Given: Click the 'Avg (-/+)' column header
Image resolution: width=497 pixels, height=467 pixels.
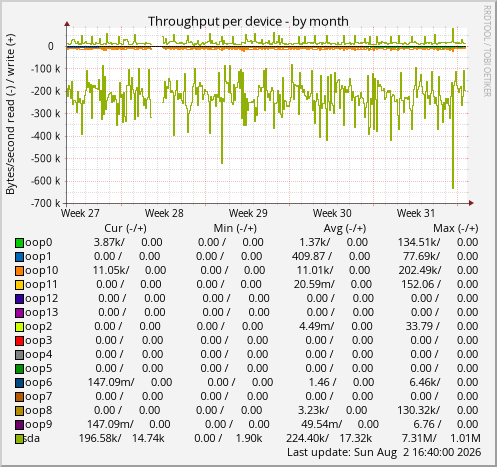Looking at the screenshot, I should (x=345, y=228).
